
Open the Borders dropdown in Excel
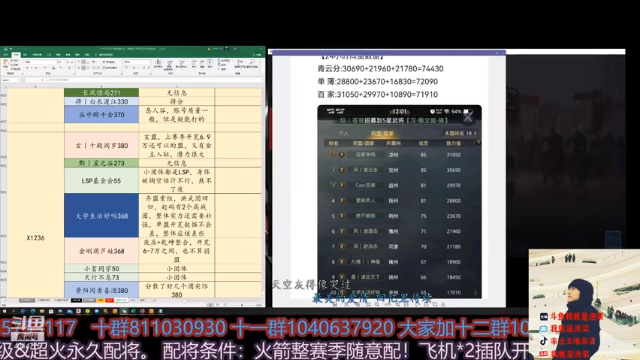point(48,67)
